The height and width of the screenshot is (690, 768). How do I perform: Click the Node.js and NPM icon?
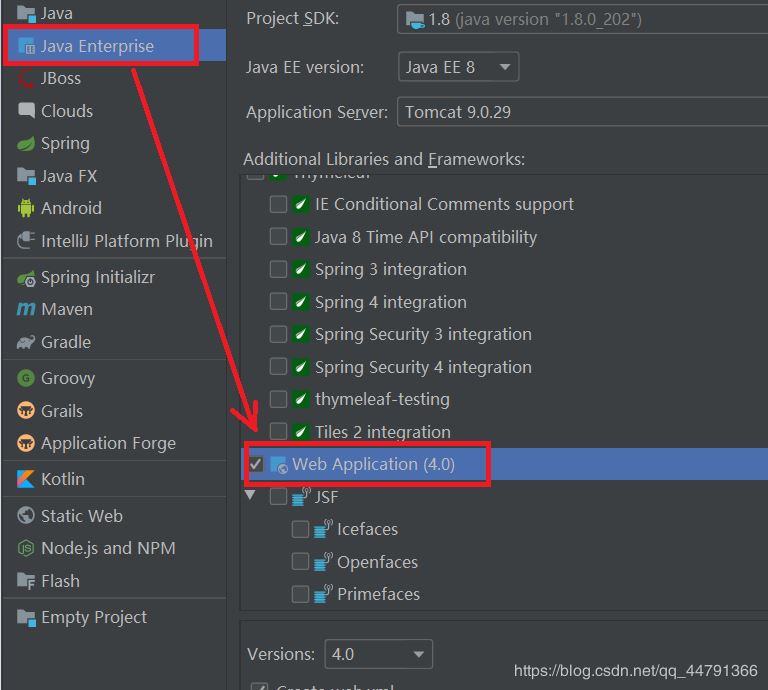click(x=25, y=549)
